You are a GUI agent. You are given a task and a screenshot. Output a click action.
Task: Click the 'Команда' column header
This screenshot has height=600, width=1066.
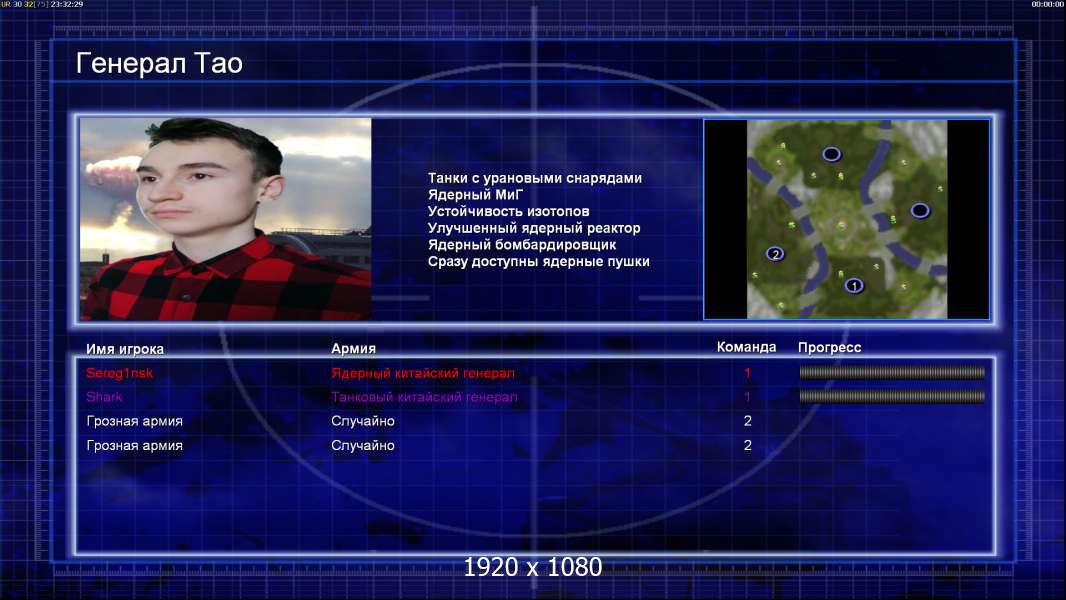746,347
